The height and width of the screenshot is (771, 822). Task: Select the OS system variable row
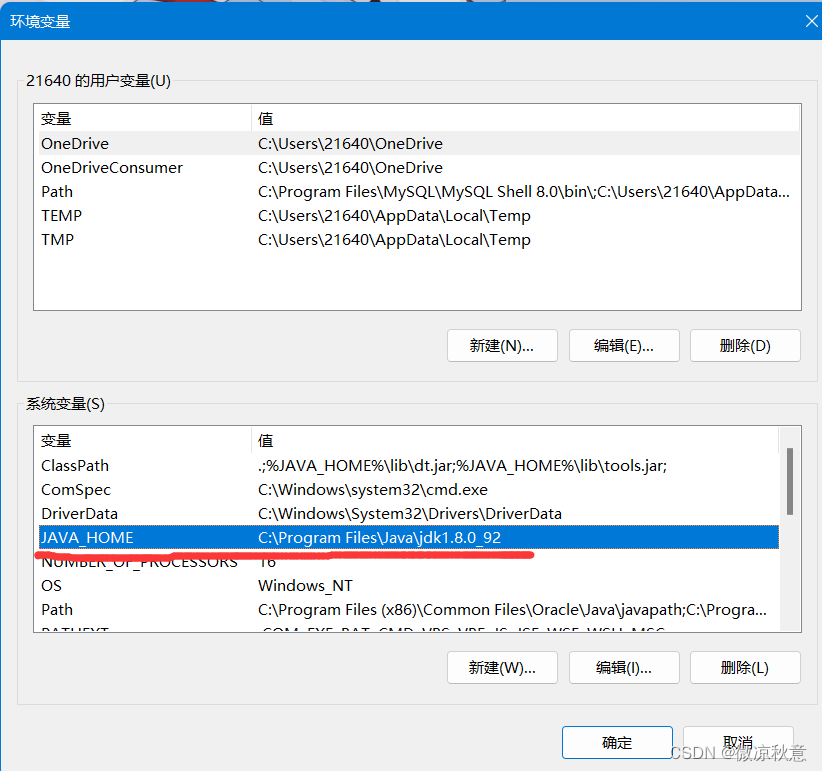tap(409, 585)
